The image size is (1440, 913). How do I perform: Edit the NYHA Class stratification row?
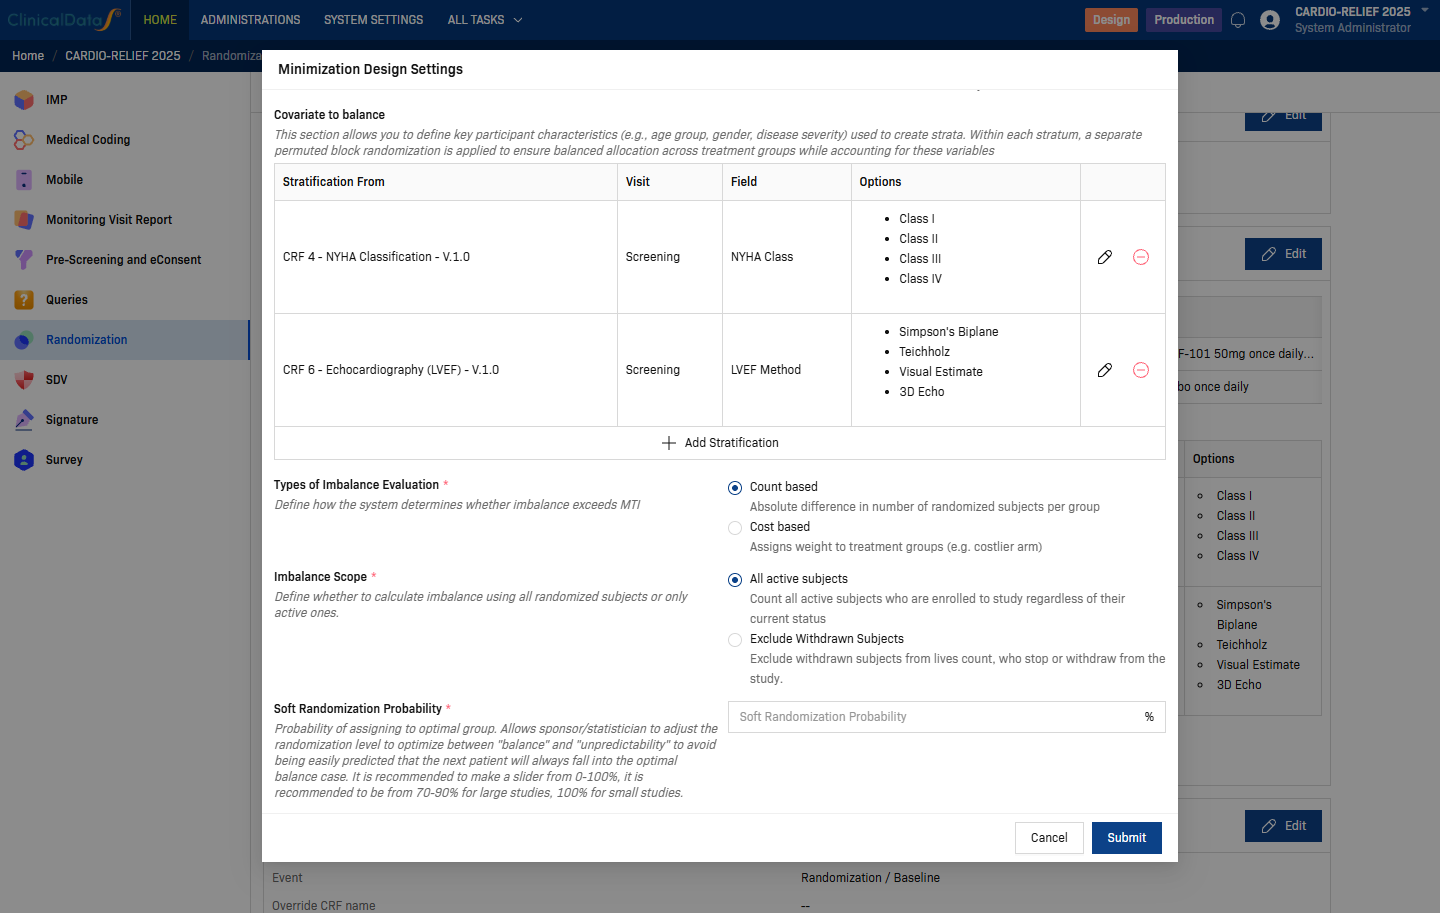(1105, 257)
